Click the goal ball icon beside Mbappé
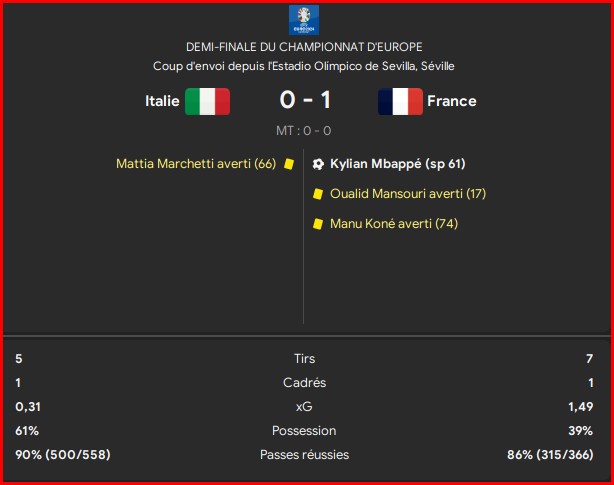Screen dimensions: 614x485 click(x=318, y=164)
